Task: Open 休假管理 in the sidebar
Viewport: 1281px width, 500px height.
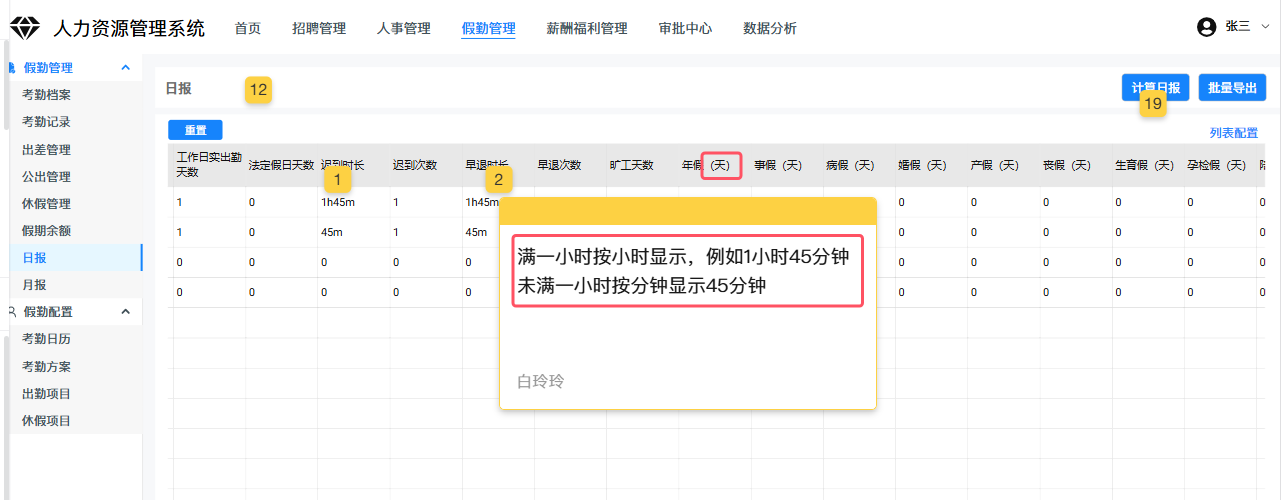Action: pos(46,204)
